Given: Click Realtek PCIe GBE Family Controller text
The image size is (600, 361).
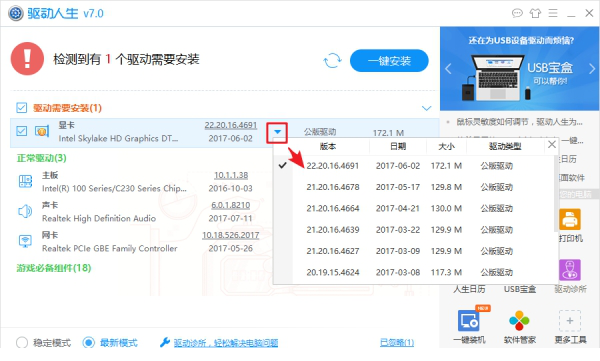Looking at the screenshot, I should tap(109, 248).
